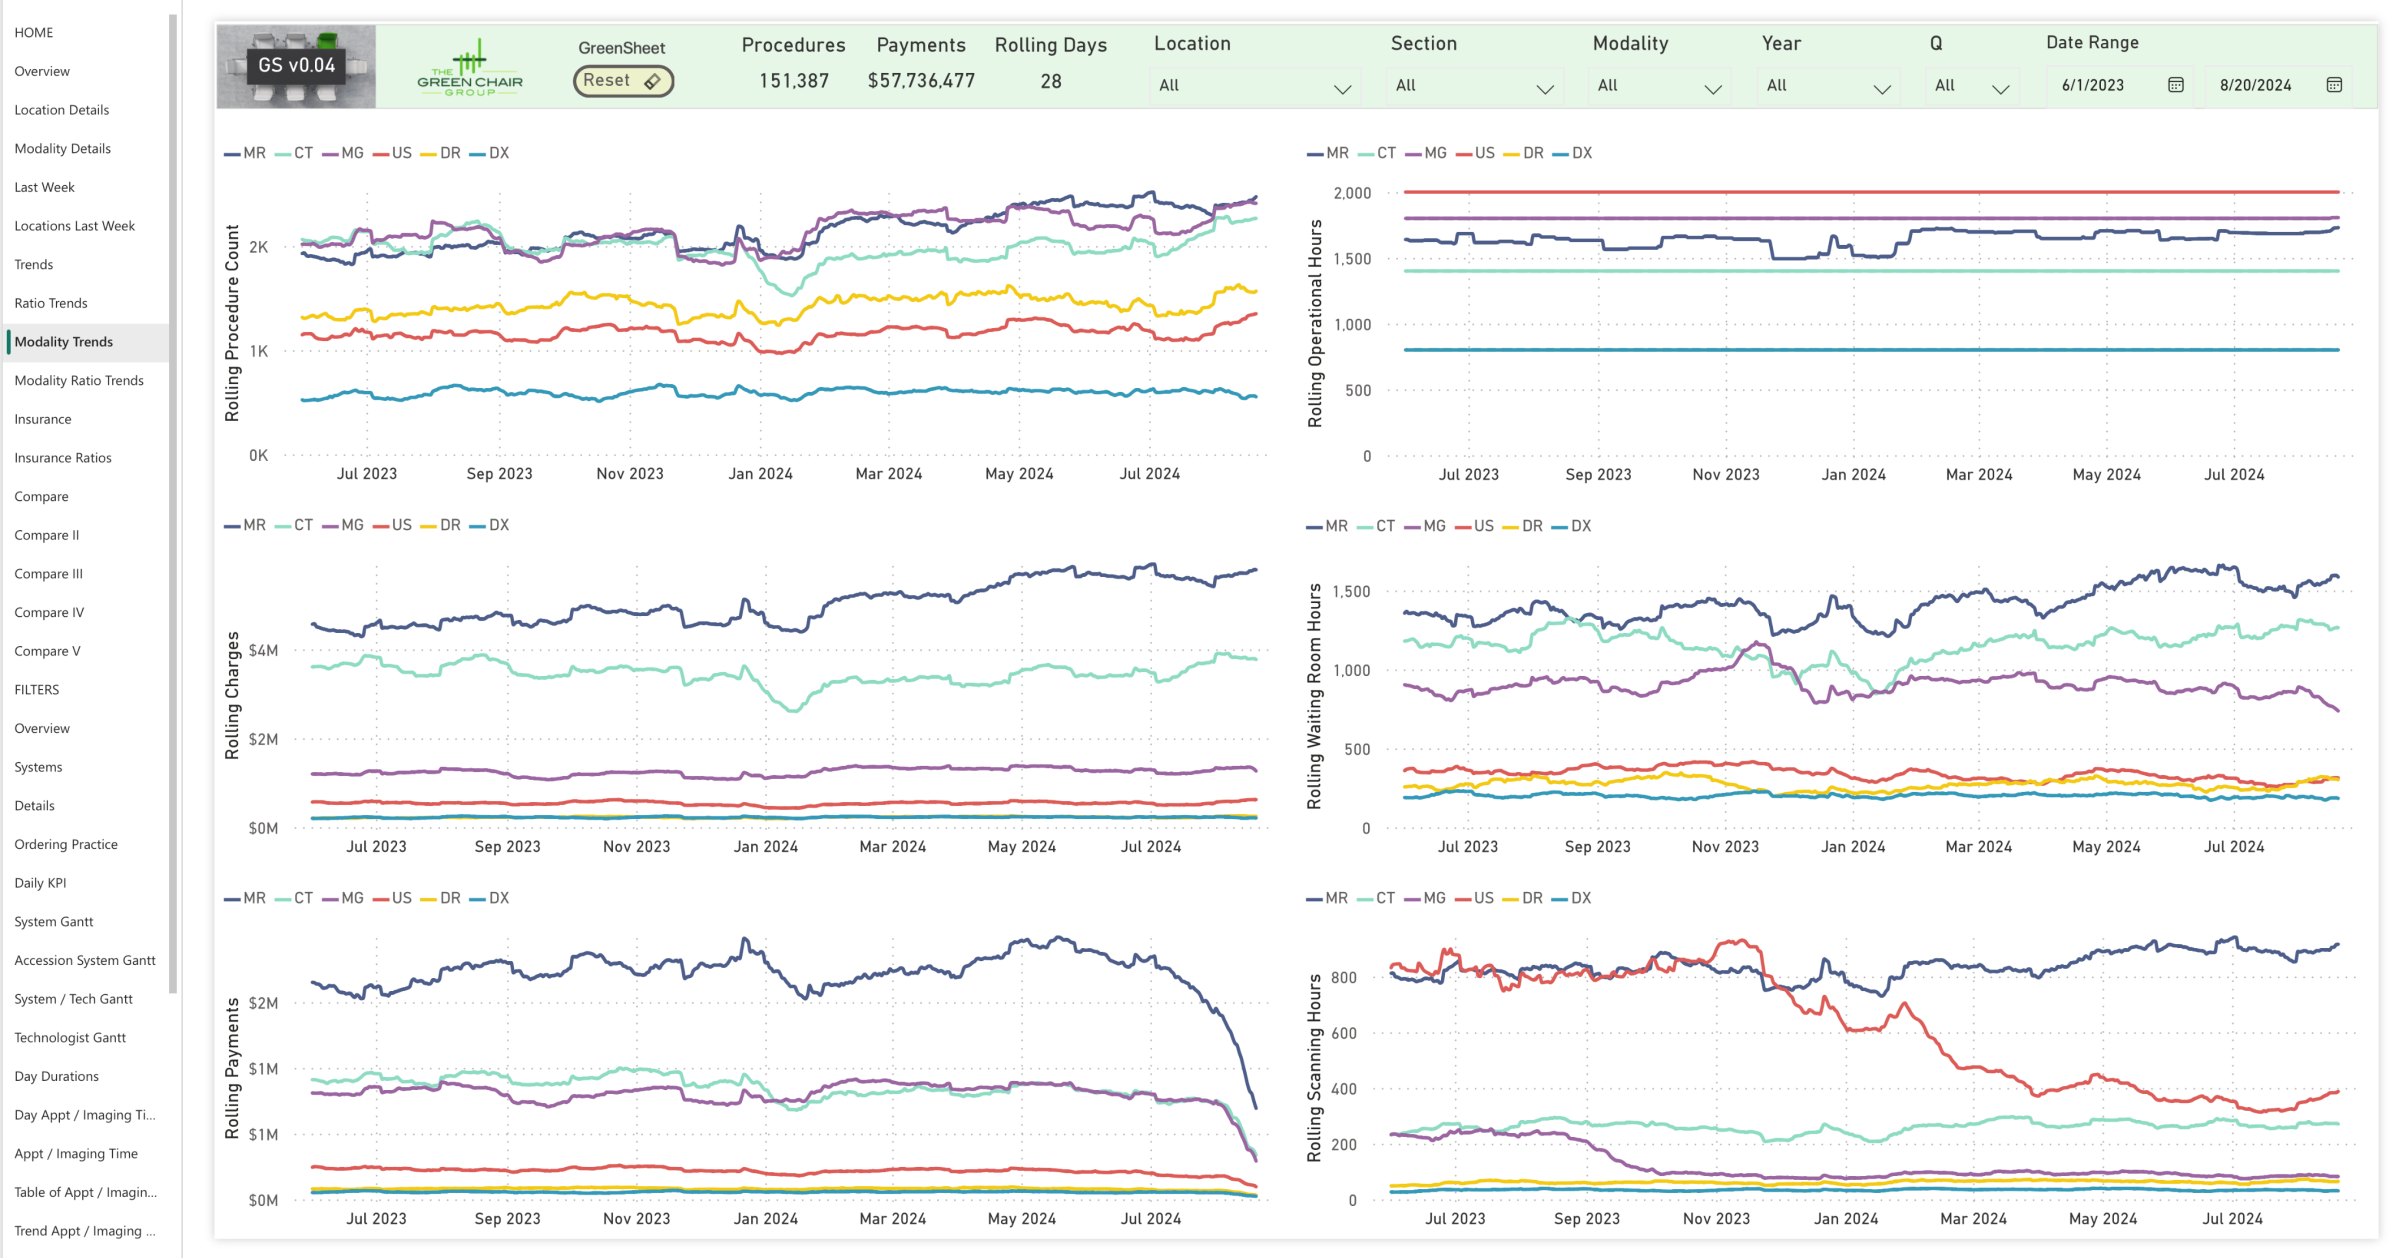Viewport: 2399px width, 1258px height.
Task: Click the eraser icon on Reset button
Action: 652,81
